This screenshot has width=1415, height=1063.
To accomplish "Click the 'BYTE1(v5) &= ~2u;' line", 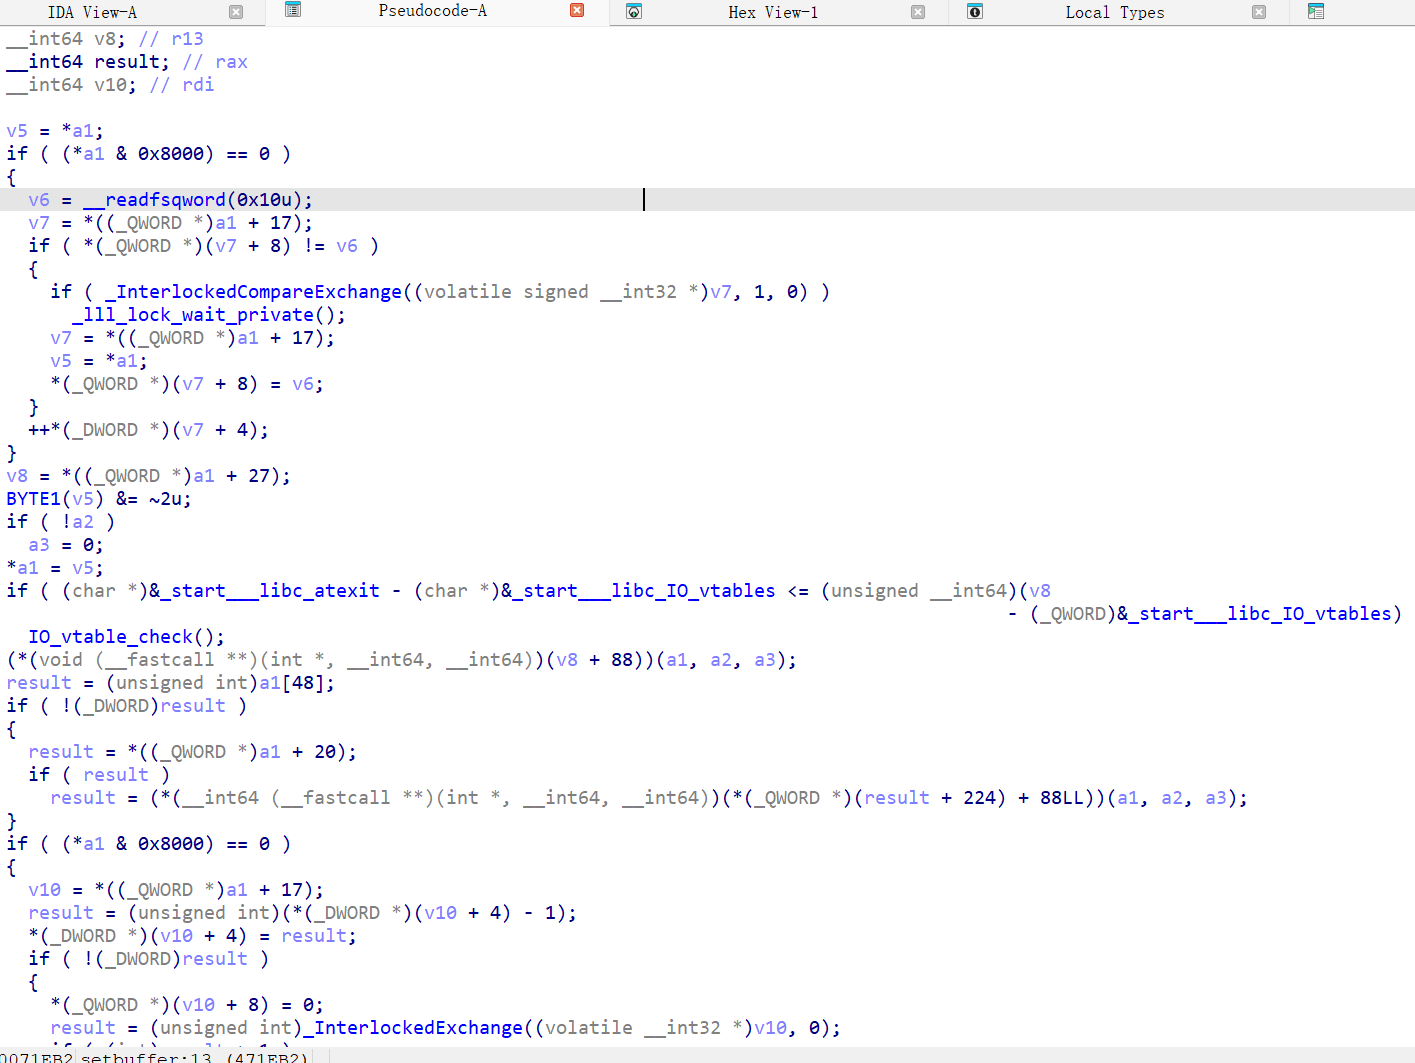I will 99,499.
